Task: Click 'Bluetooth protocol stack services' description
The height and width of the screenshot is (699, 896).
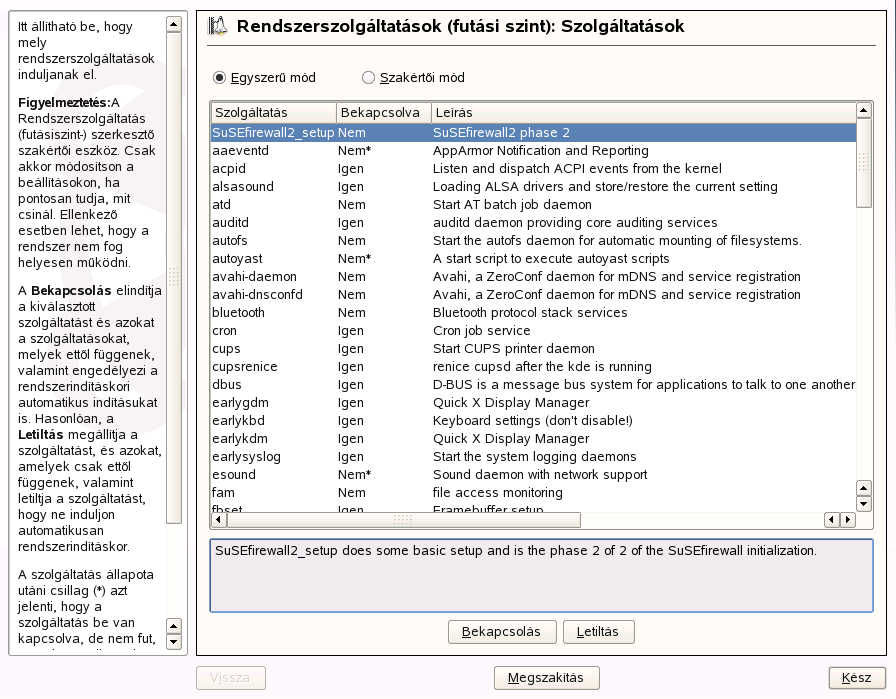Action: [x=530, y=313]
